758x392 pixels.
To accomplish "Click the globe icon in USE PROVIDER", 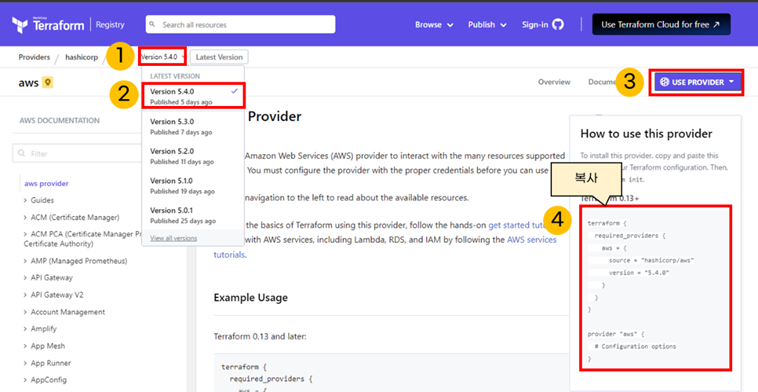I will tap(665, 82).
